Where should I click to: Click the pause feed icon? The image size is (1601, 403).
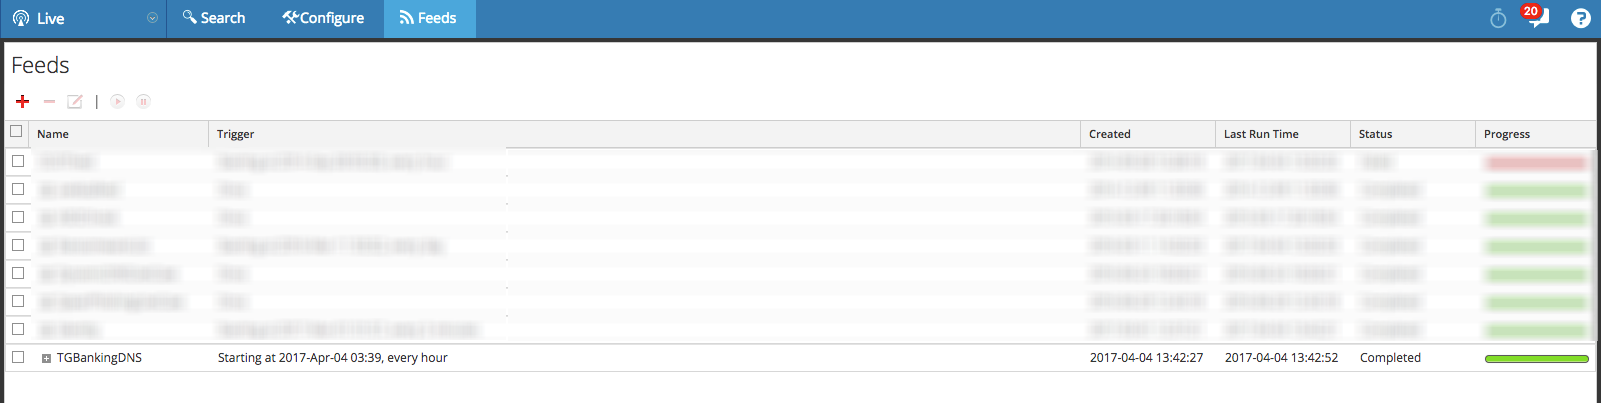[143, 101]
